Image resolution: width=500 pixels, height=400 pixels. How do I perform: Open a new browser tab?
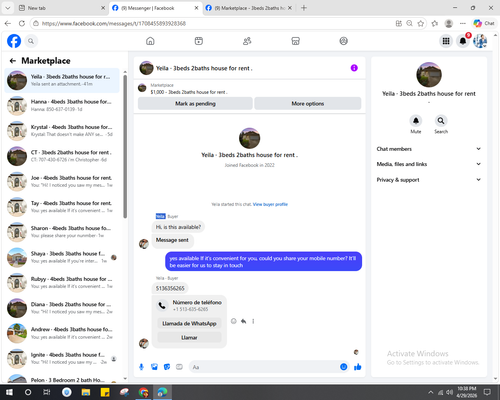(x=304, y=8)
